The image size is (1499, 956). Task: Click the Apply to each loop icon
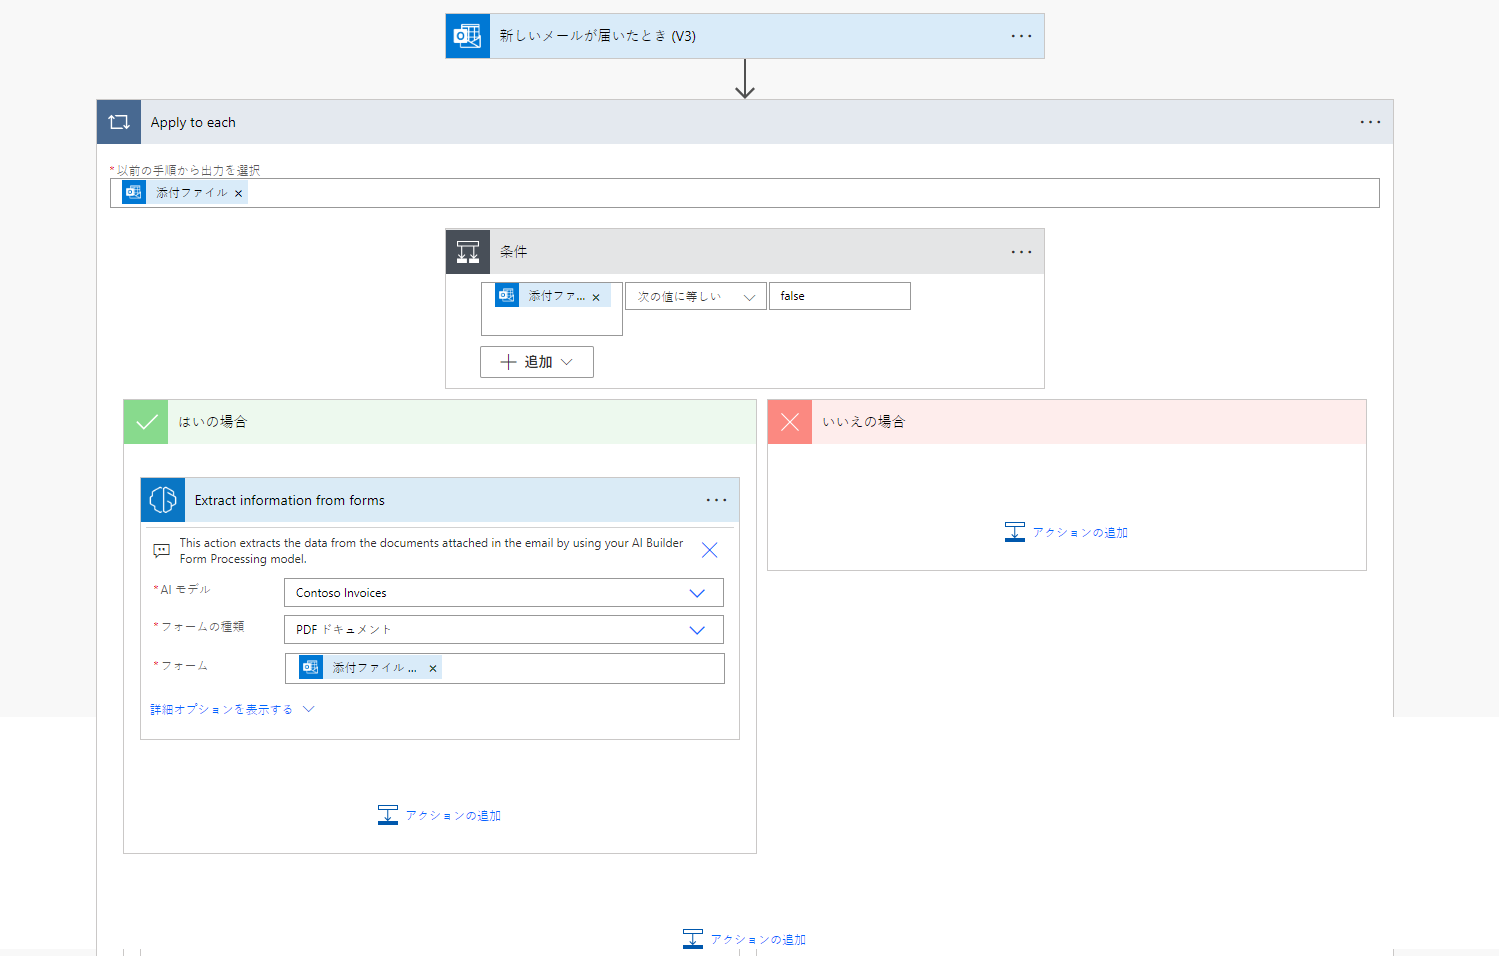pyautogui.click(x=119, y=122)
